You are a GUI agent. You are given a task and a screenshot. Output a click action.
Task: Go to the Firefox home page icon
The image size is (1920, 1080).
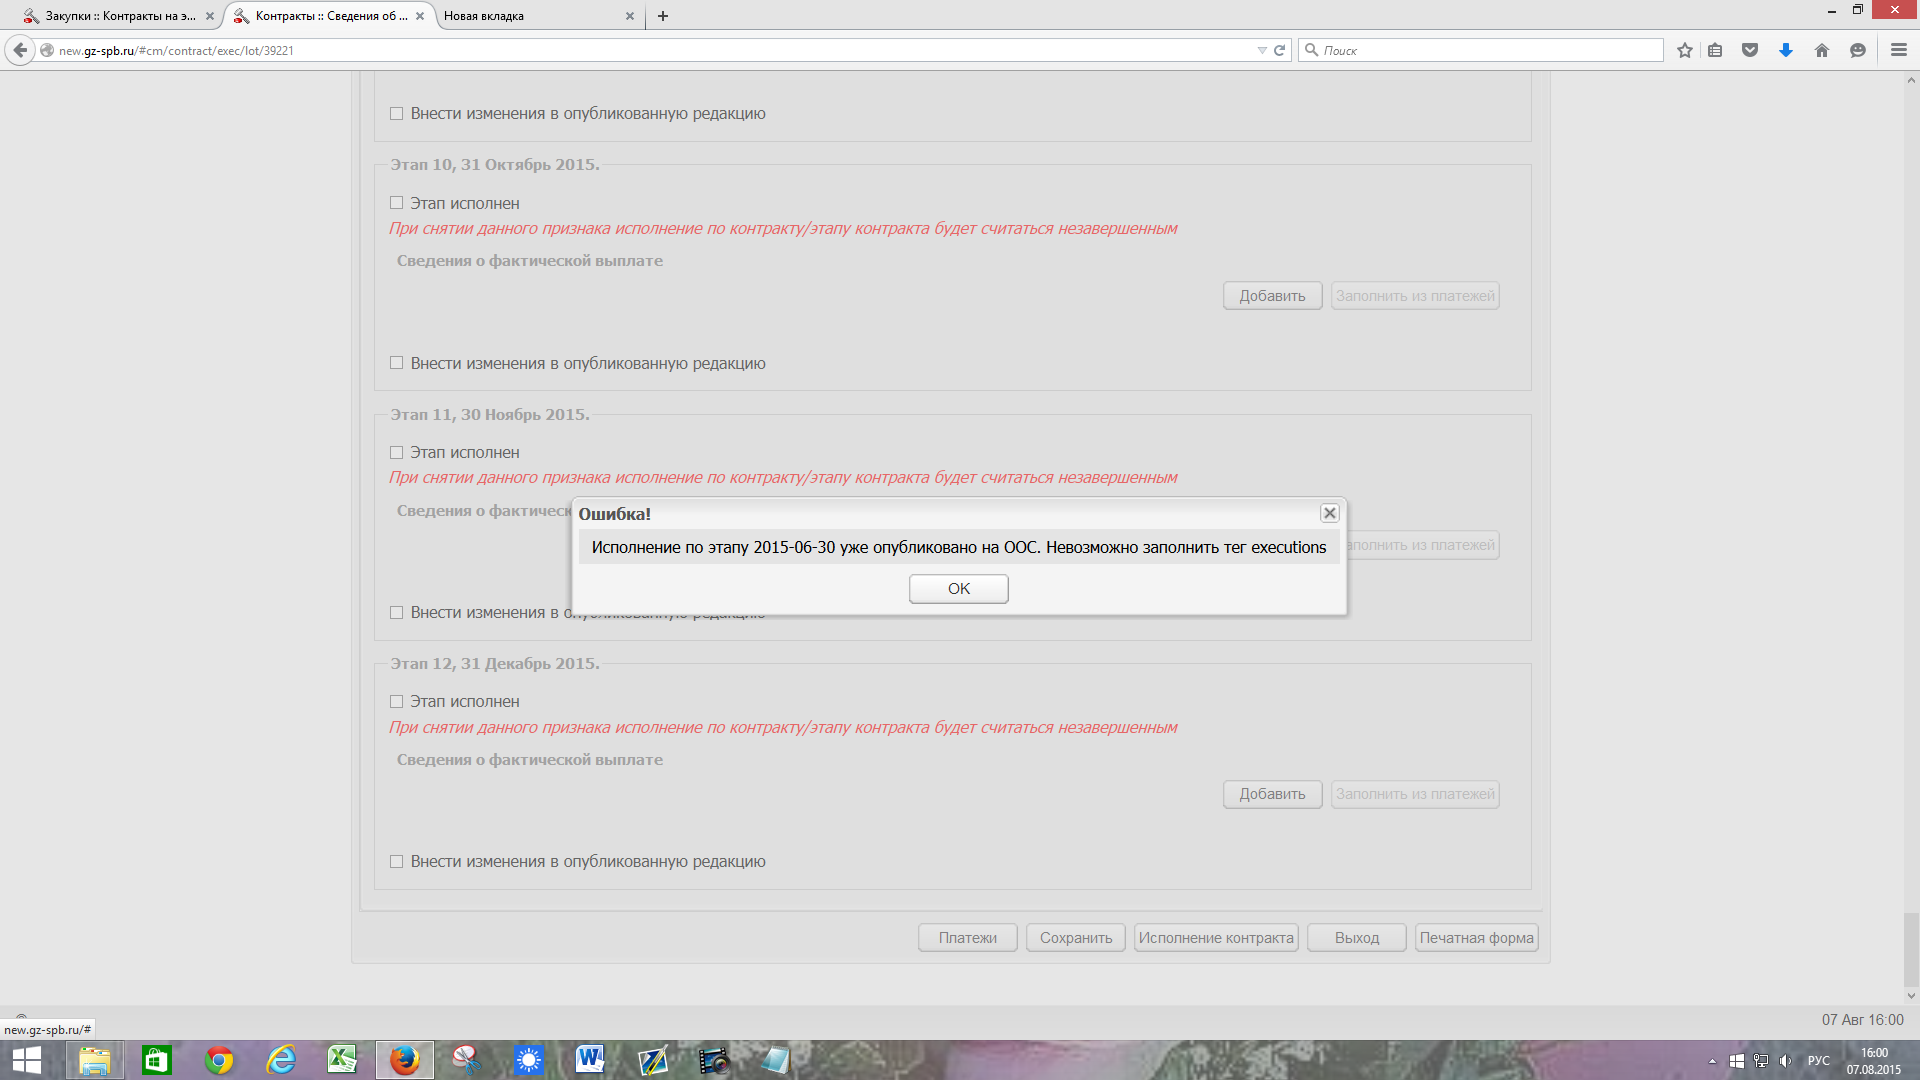click(1822, 50)
